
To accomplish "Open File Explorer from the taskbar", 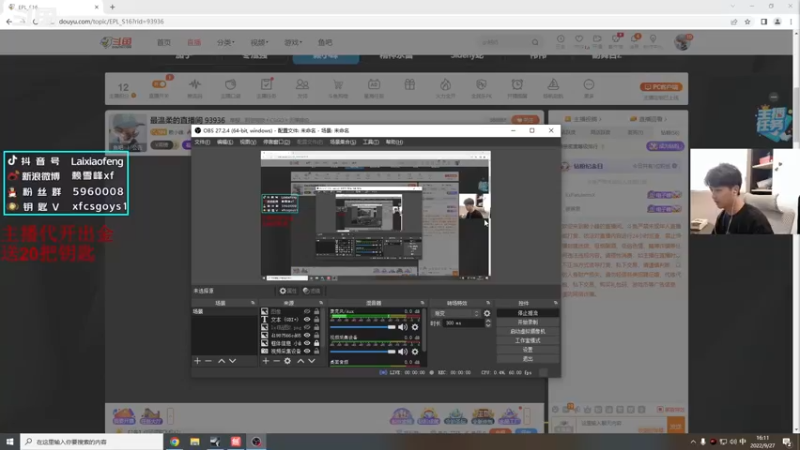I will point(195,442).
